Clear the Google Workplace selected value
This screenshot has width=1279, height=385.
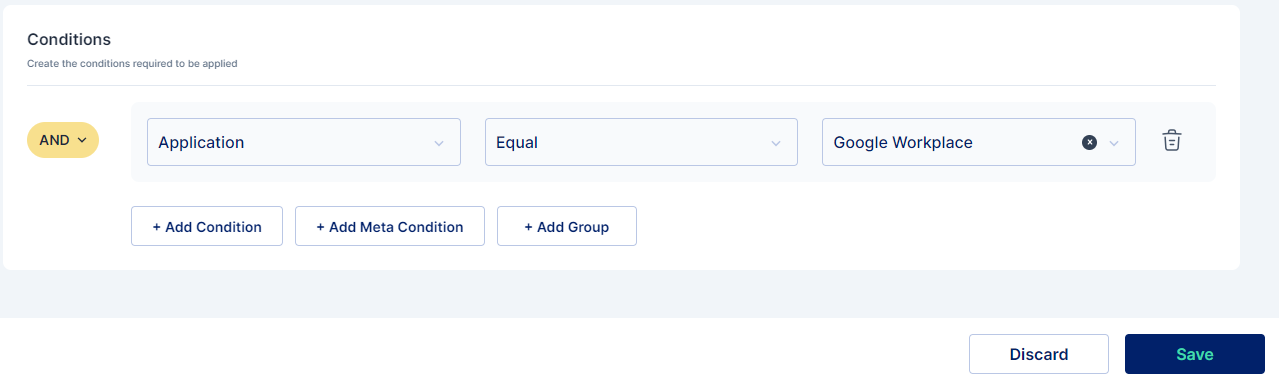1090,142
